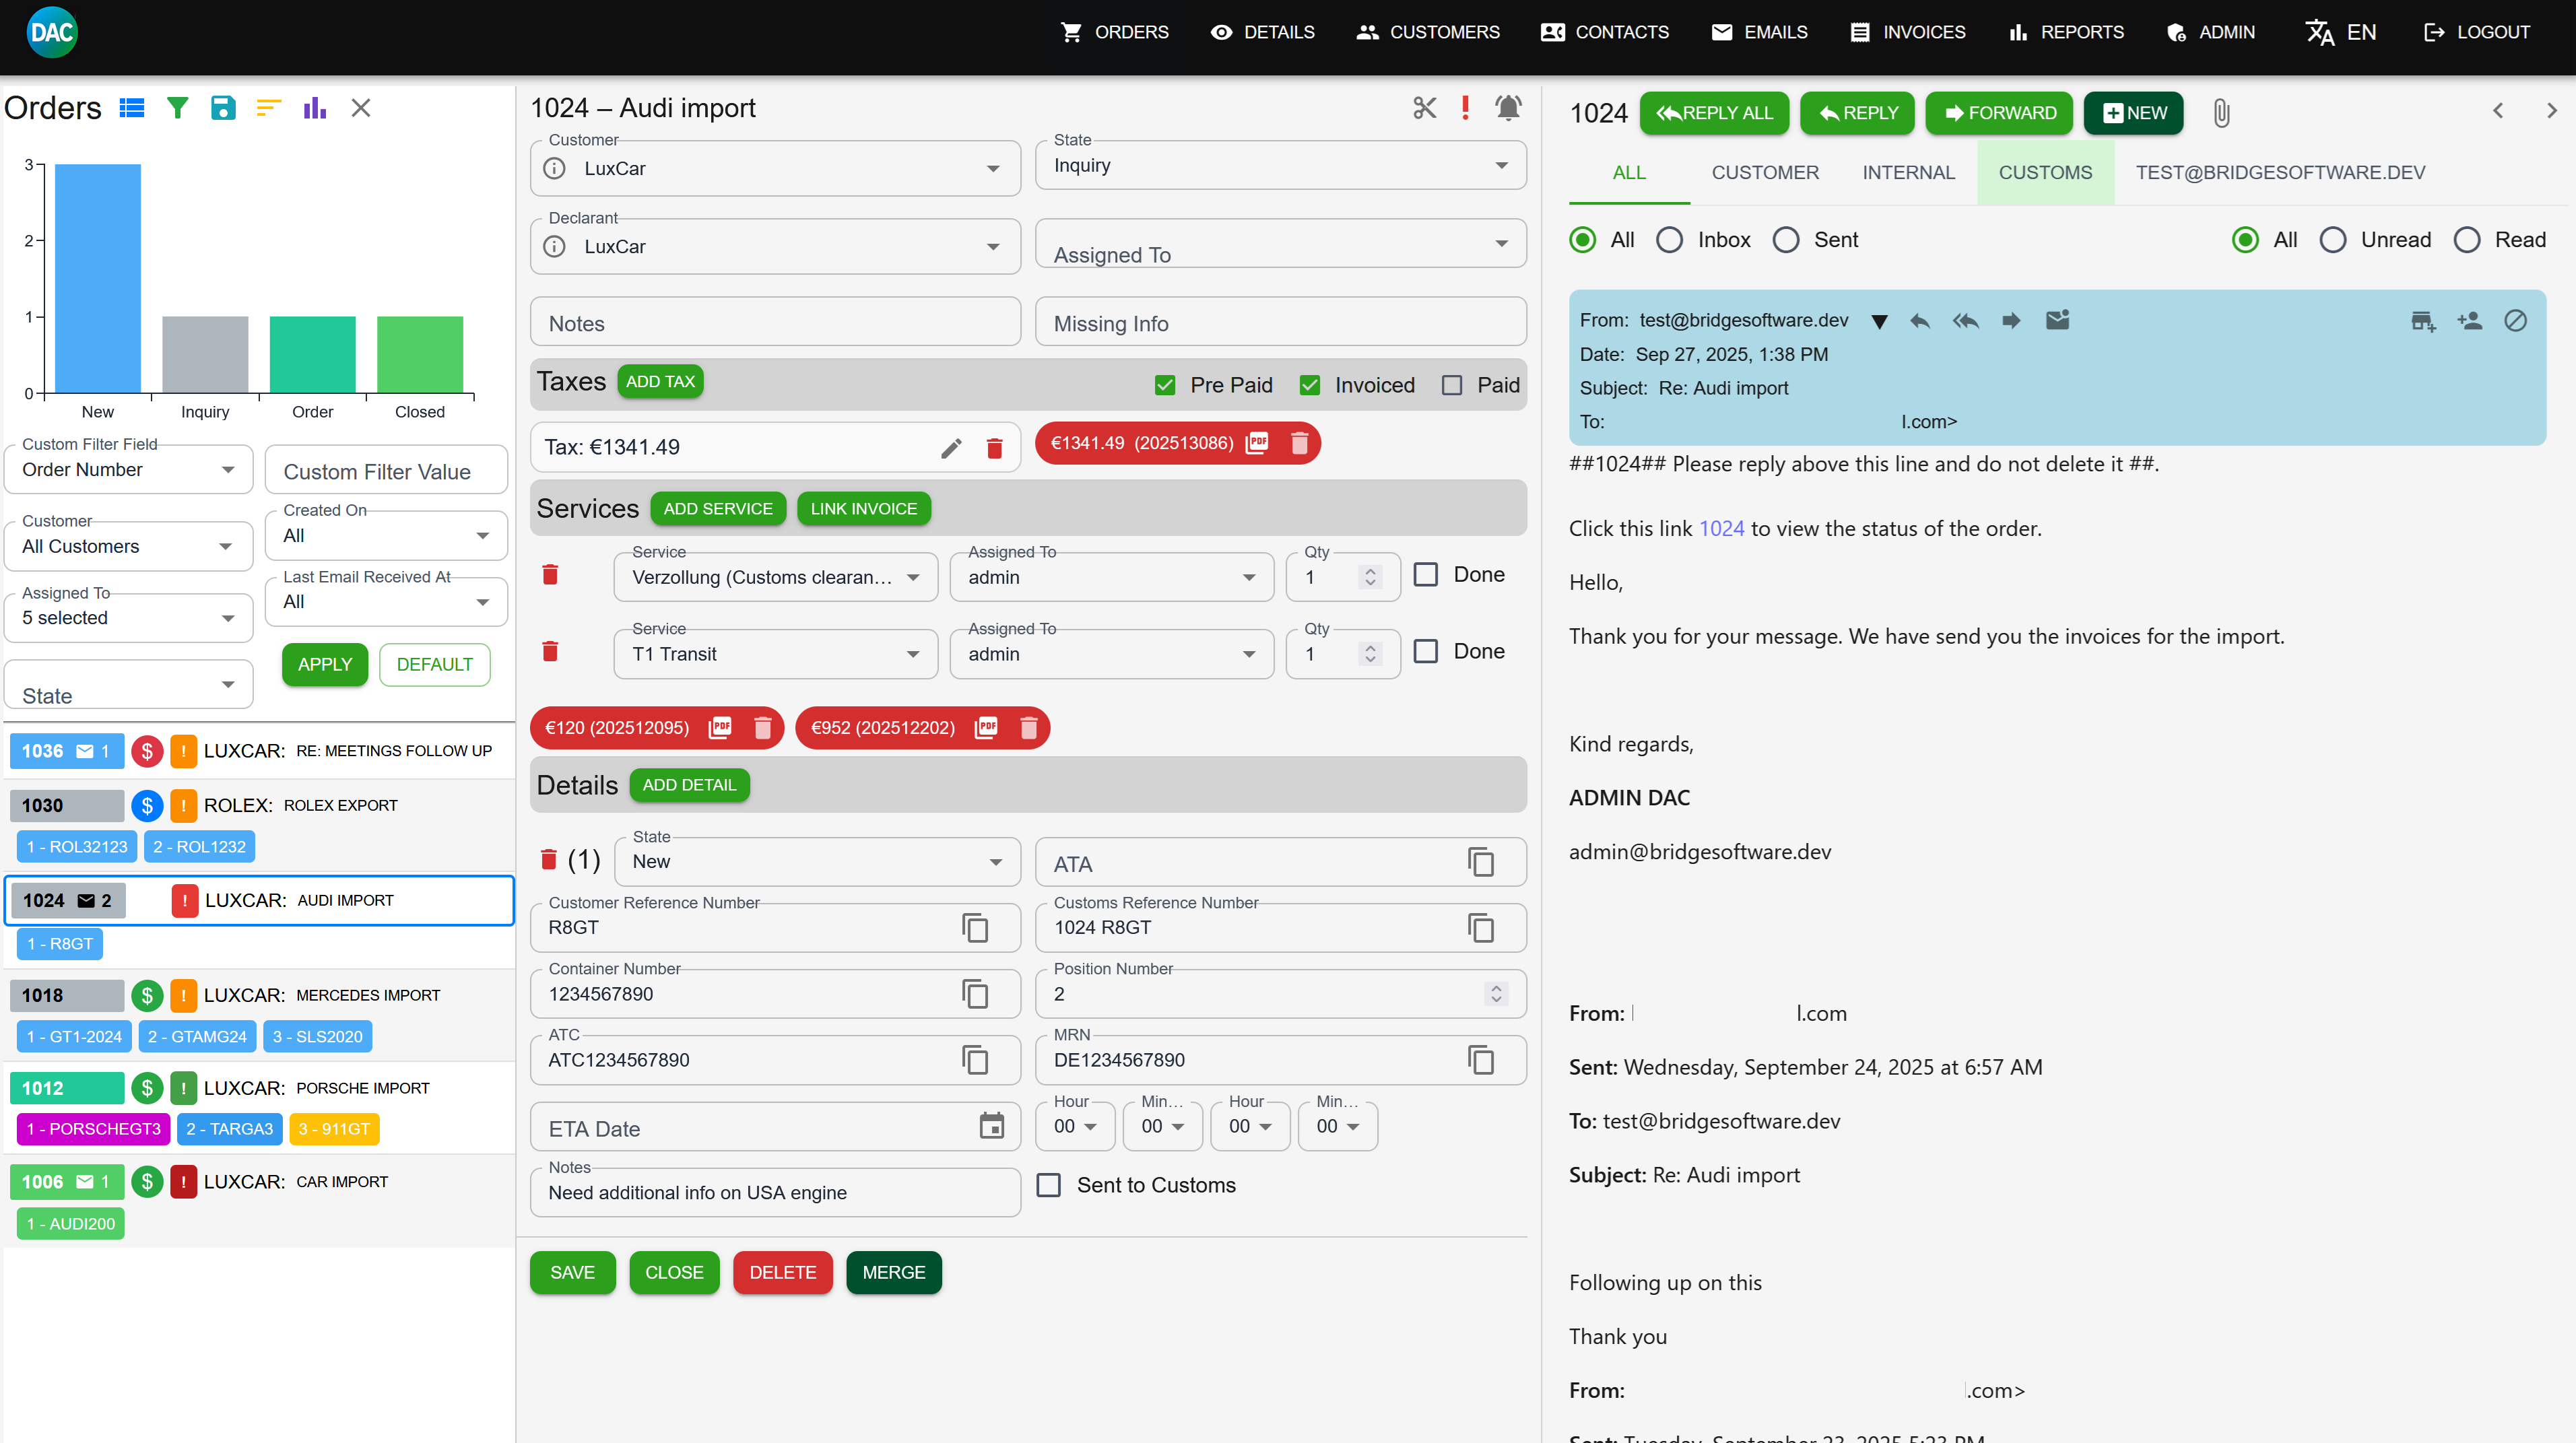The width and height of the screenshot is (2576, 1443).
Task: Check the Sent to Customs box
Action: click(1049, 1185)
